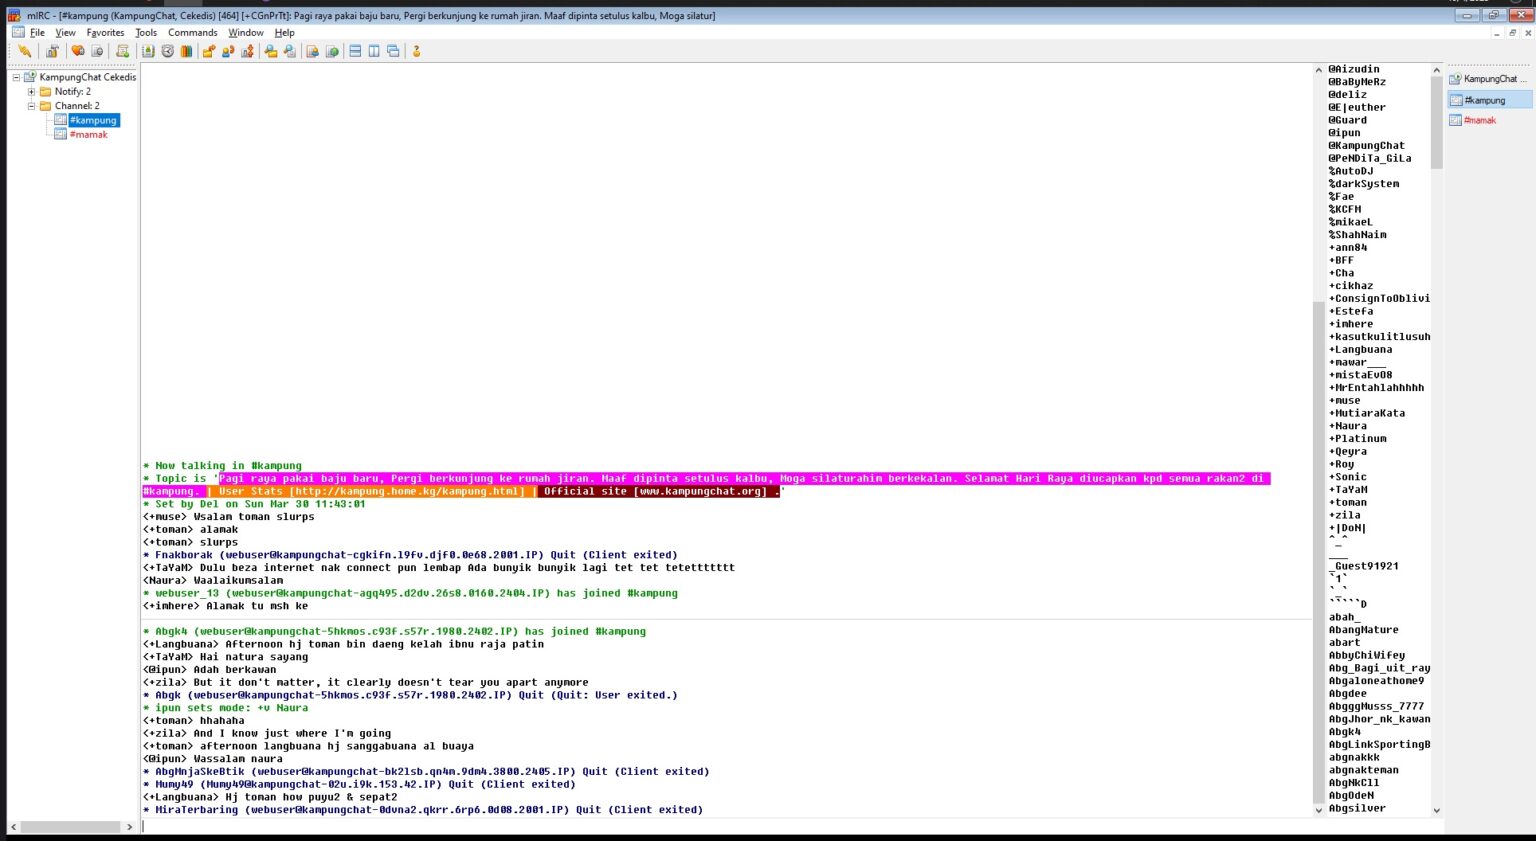Collapse the KampungChat Cekedis server node
The width and height of the screenshot is (1536, 841).
(x=16, y=77)
